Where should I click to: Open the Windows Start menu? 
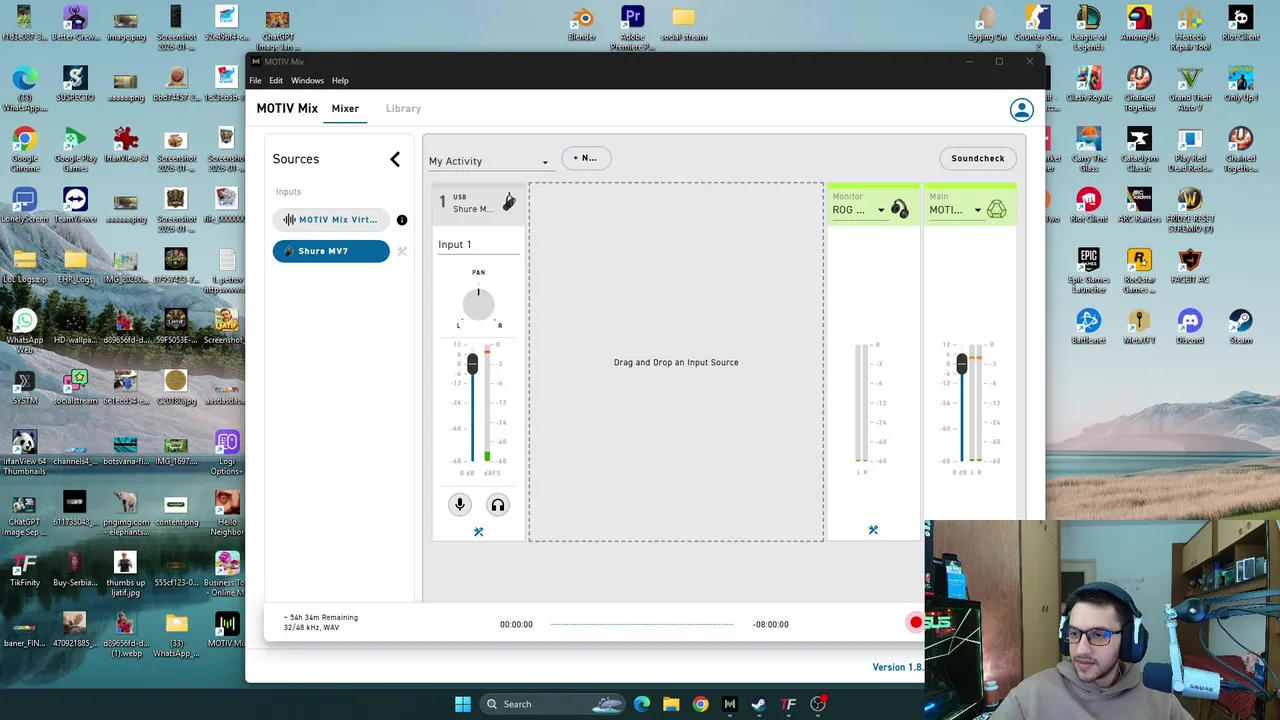(x=463, y=704)
